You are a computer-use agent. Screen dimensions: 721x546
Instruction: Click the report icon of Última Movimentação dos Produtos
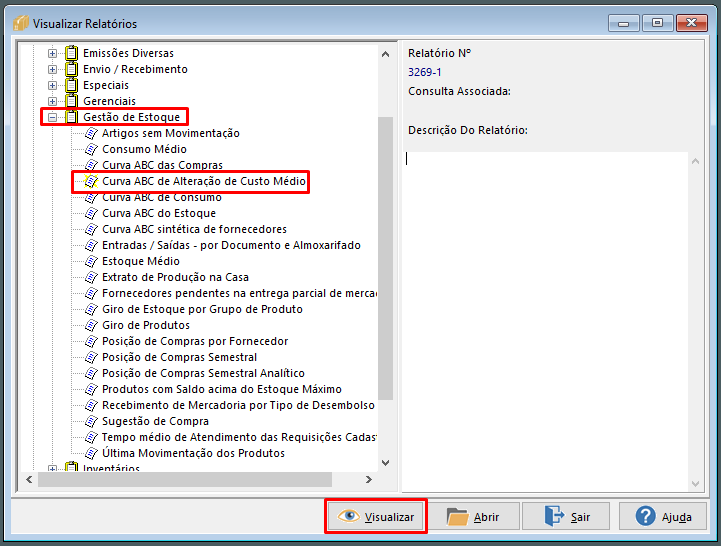(x=92, y=453)
